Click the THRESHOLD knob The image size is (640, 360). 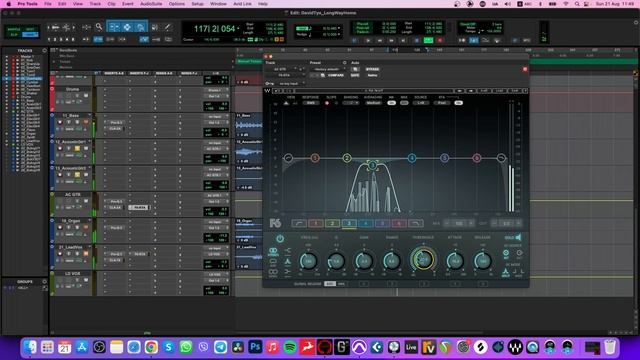pyautogui.click(x=423, y=259)
